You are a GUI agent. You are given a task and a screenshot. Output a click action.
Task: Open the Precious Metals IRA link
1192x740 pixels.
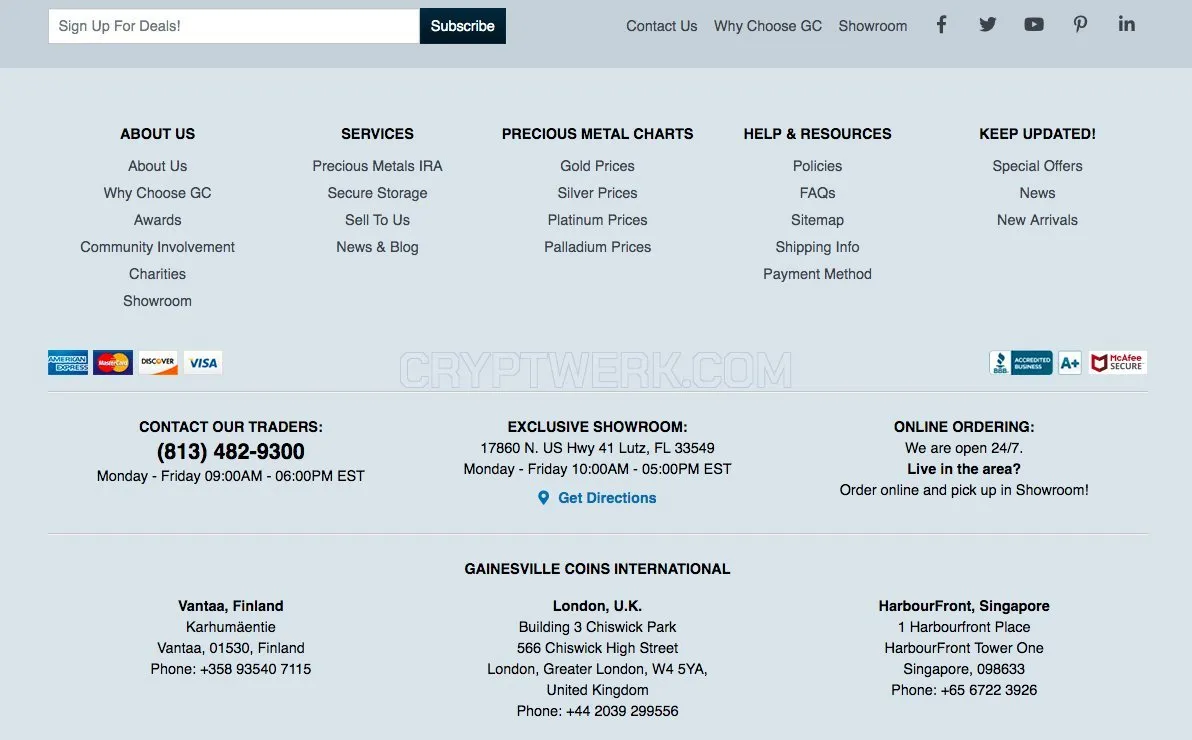(x=377, y=166)
